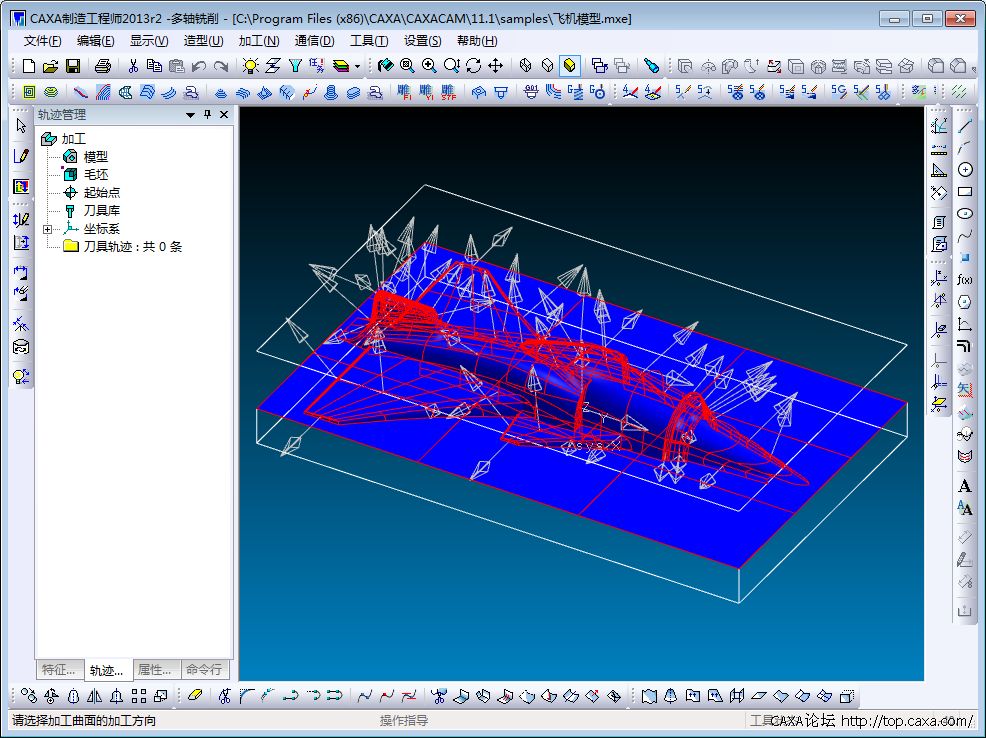Close the 轨迹管理 panel
This screenshot has height=738, width=986.
tap(224, 115)
